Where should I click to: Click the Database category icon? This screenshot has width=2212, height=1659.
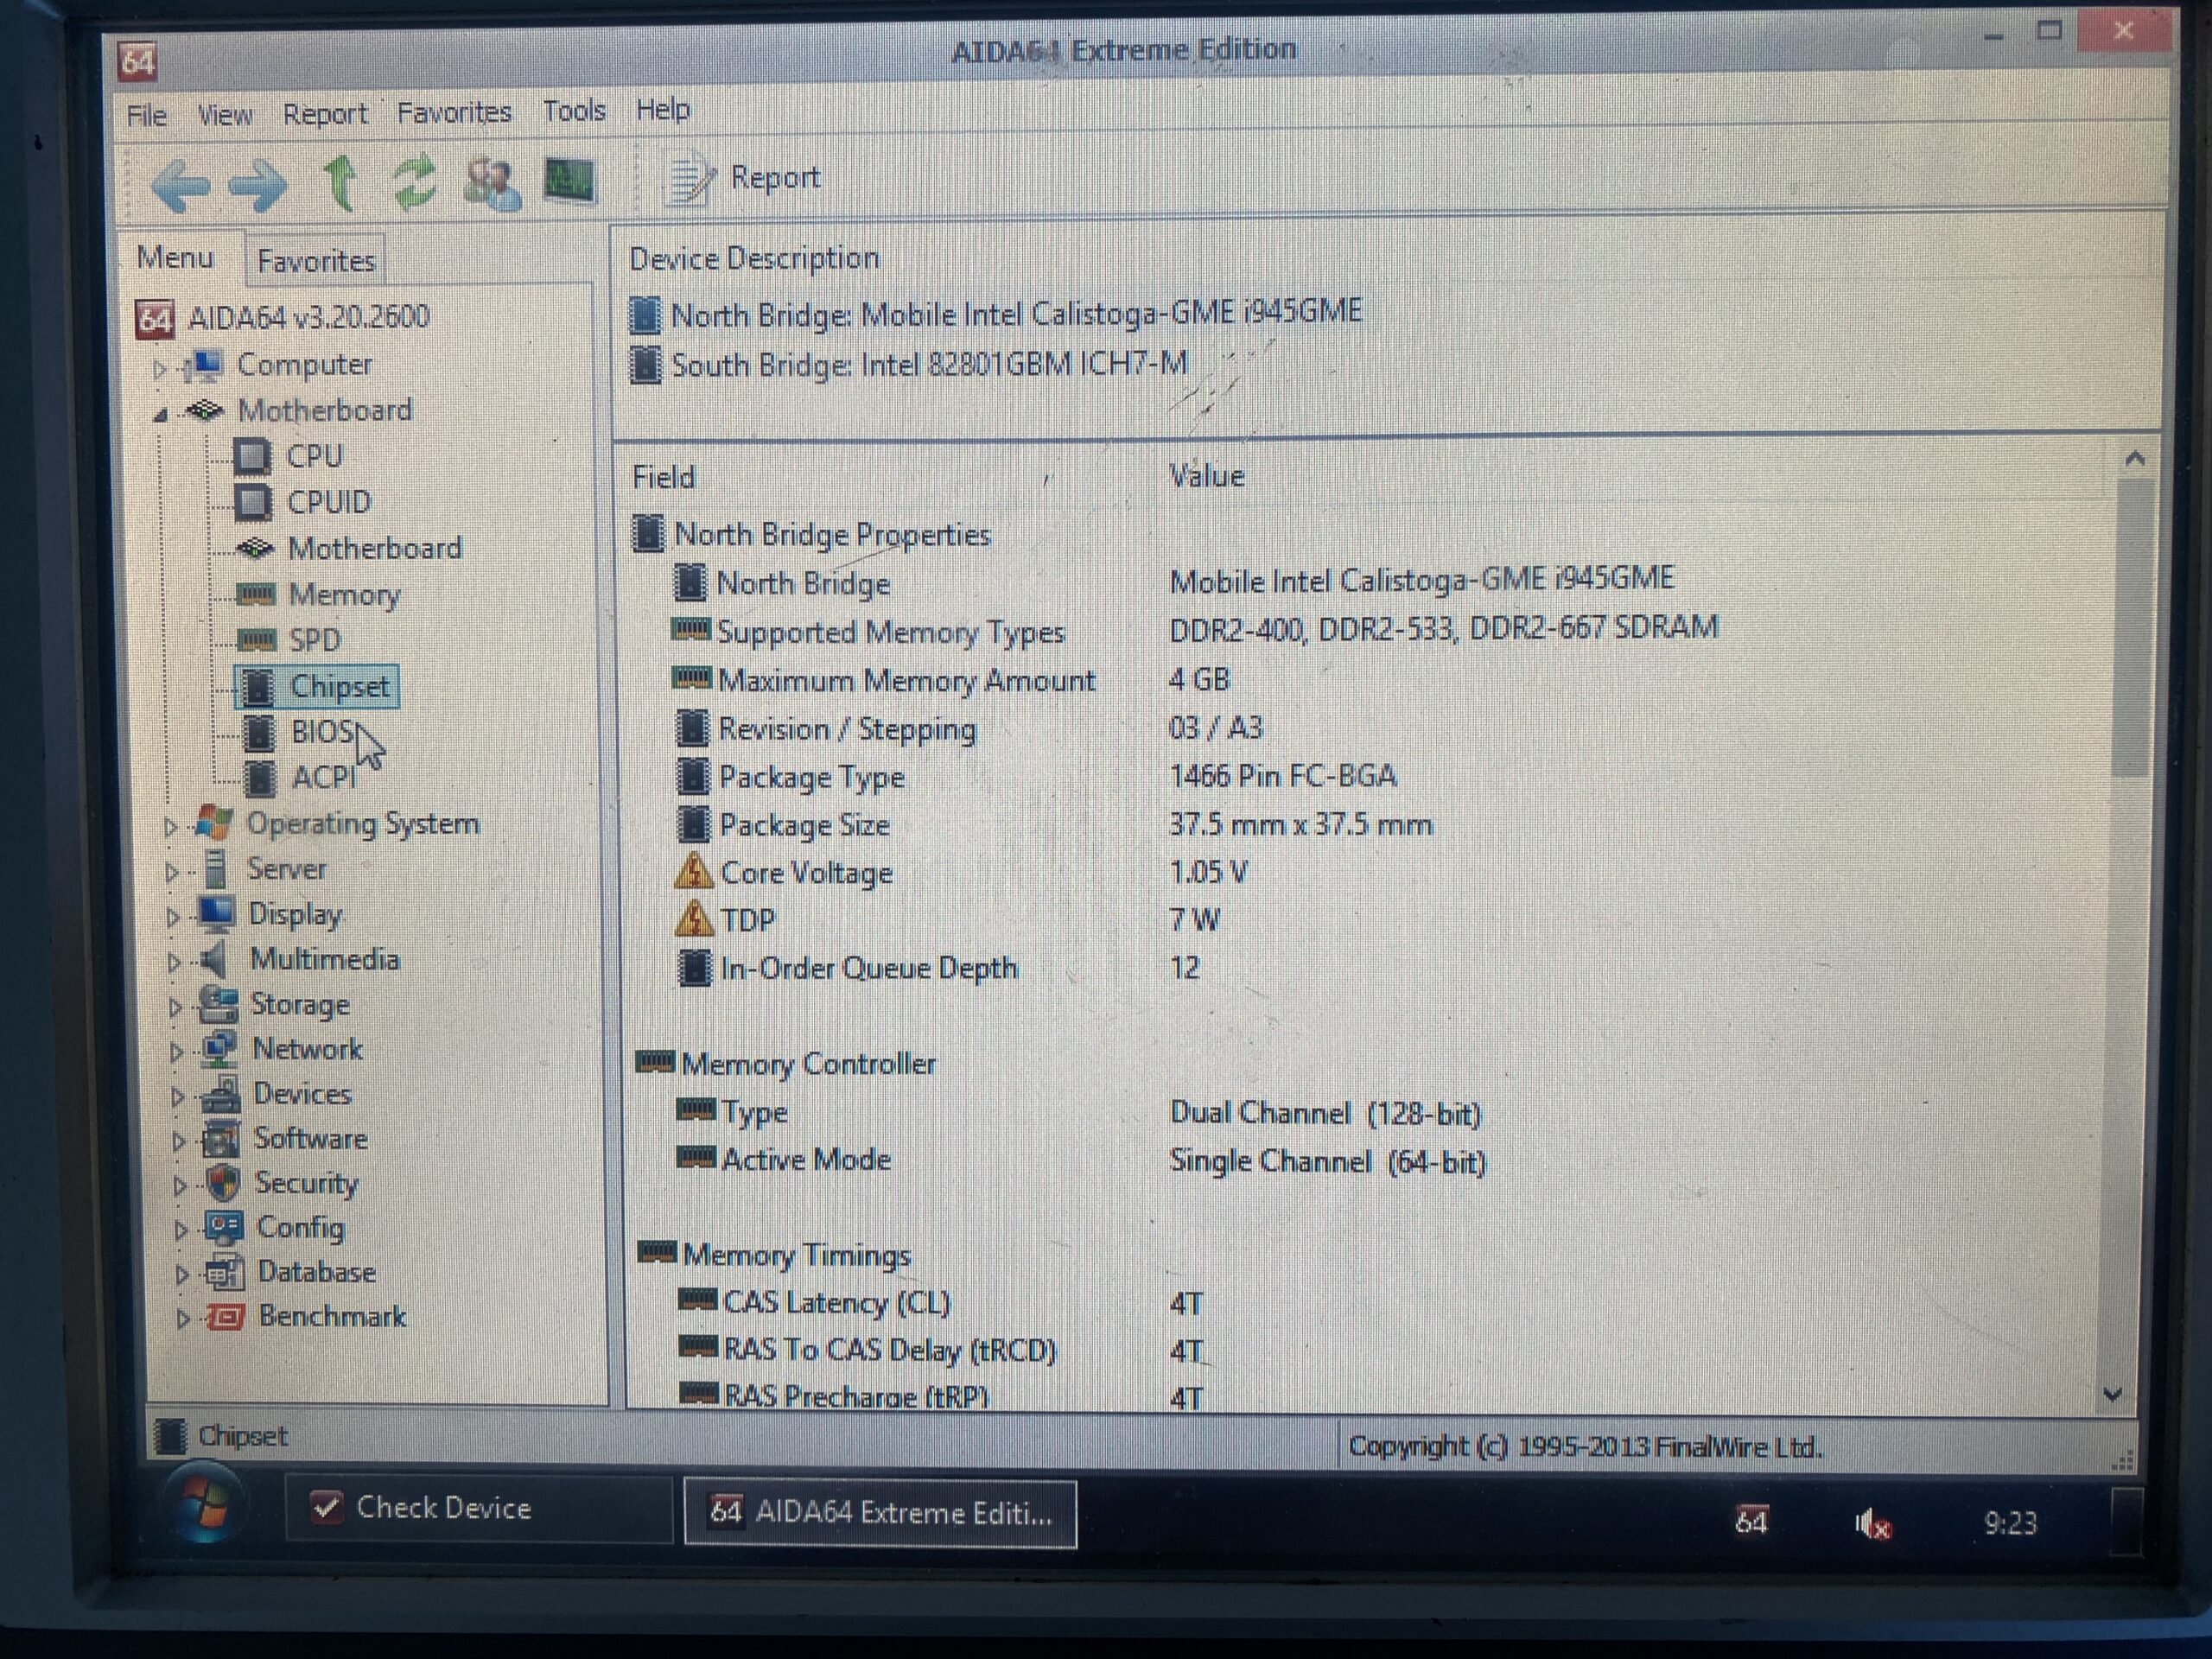(x=225, y=1272)
